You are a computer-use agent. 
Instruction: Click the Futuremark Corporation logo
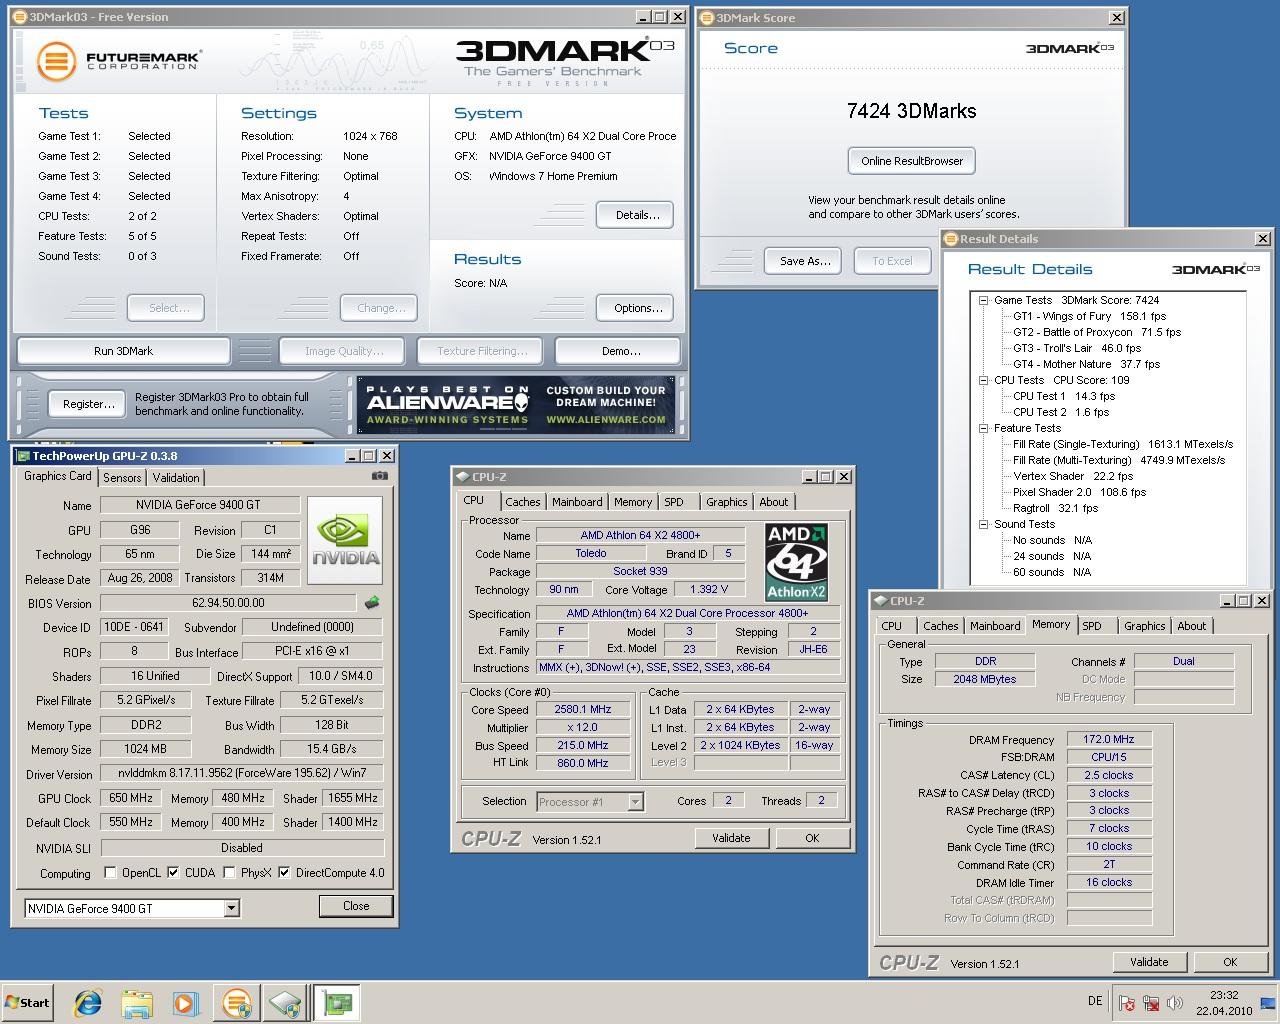pos(118,61)
